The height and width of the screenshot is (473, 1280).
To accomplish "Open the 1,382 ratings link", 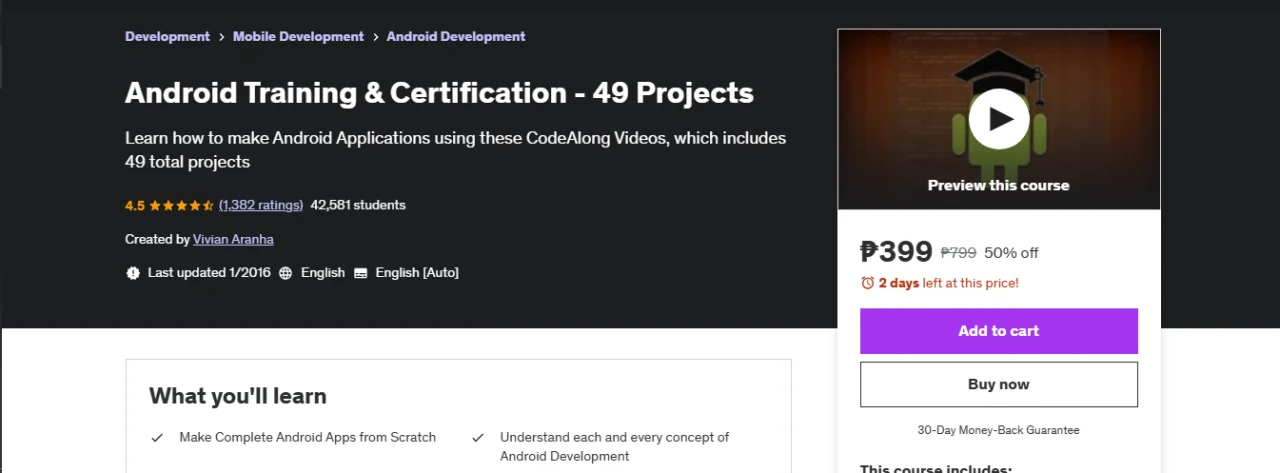I will (x=261, y=205).
